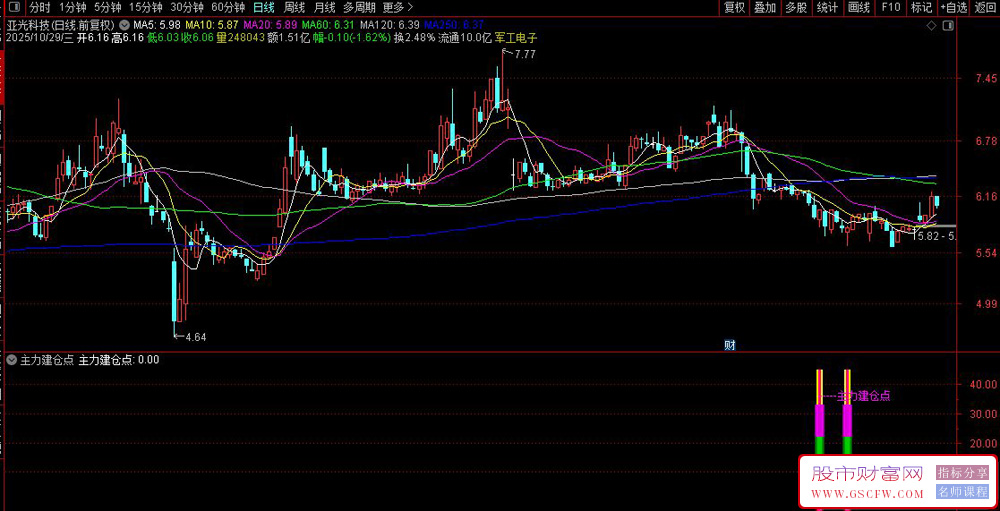The height and width of the screenshot is (511, 1000).
Task: Click the 主力建仓点 magenta signal label
Action: [863, 396]
